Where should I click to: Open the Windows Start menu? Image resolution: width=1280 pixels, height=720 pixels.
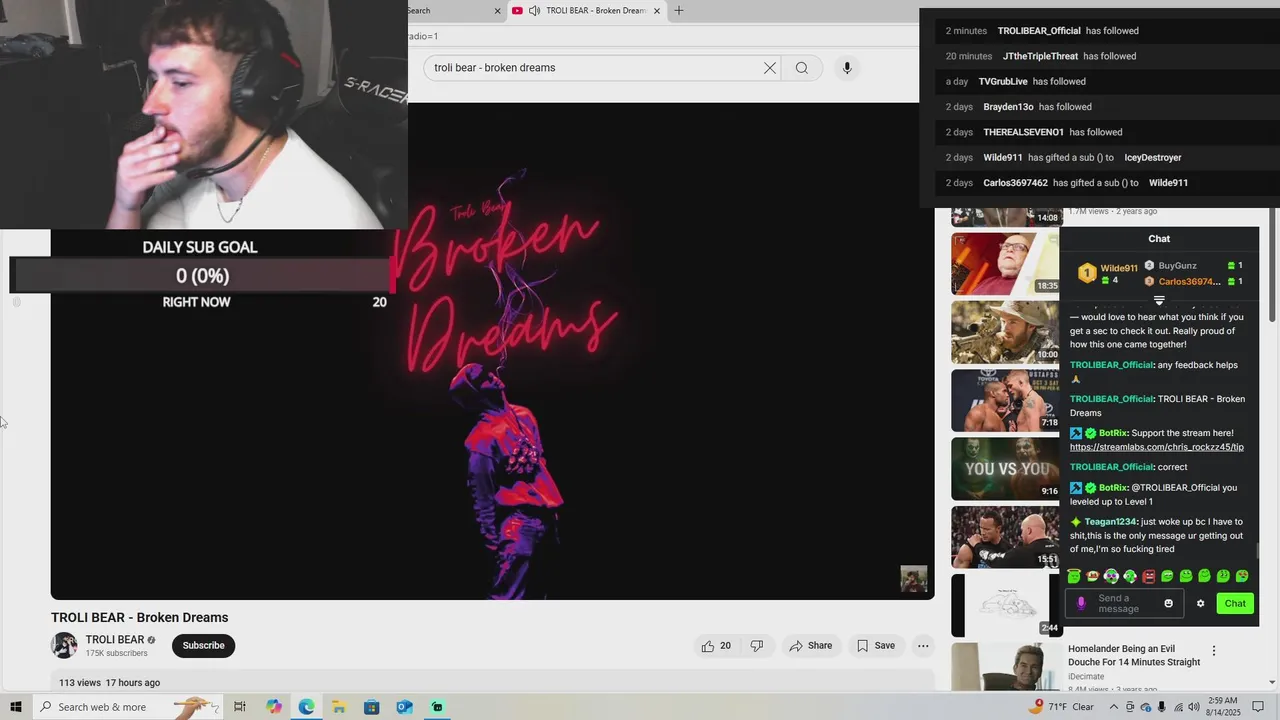tap(16, 707)
